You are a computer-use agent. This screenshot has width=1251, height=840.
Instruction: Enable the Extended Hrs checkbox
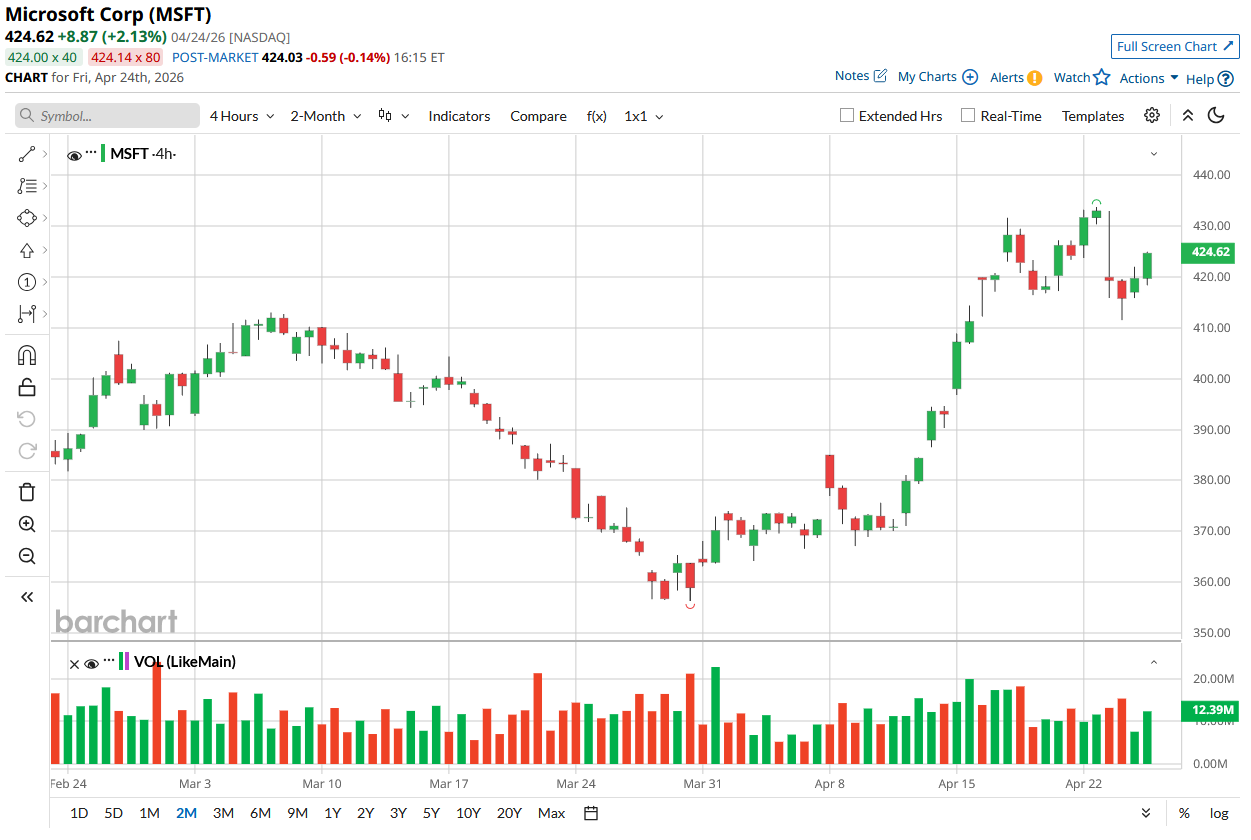coord(847,116)
